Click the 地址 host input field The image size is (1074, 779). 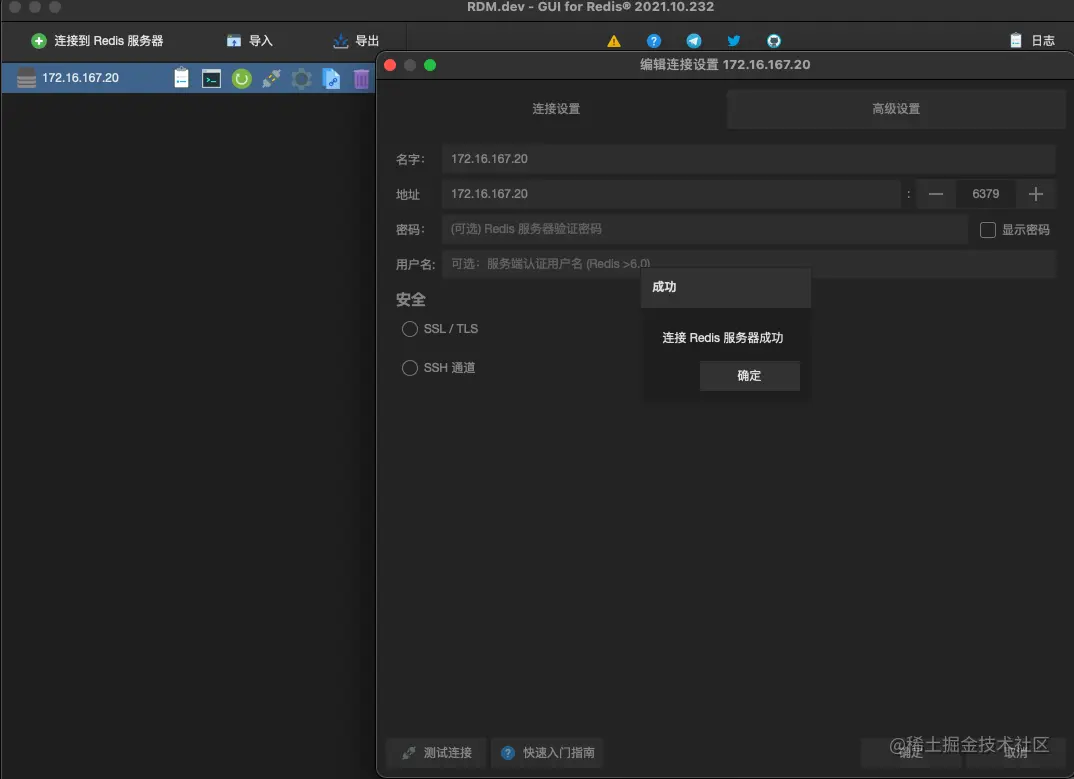(671, 194)
